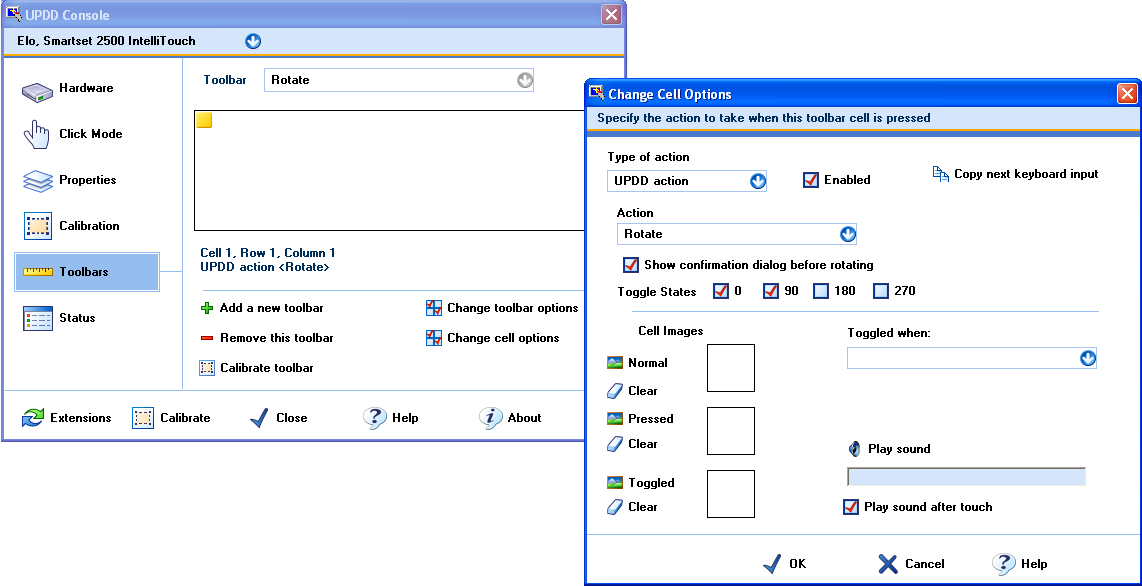Uncheck the Enabled checkbox
This screenshot has width=1142, height=586.
tap(811, 180)
